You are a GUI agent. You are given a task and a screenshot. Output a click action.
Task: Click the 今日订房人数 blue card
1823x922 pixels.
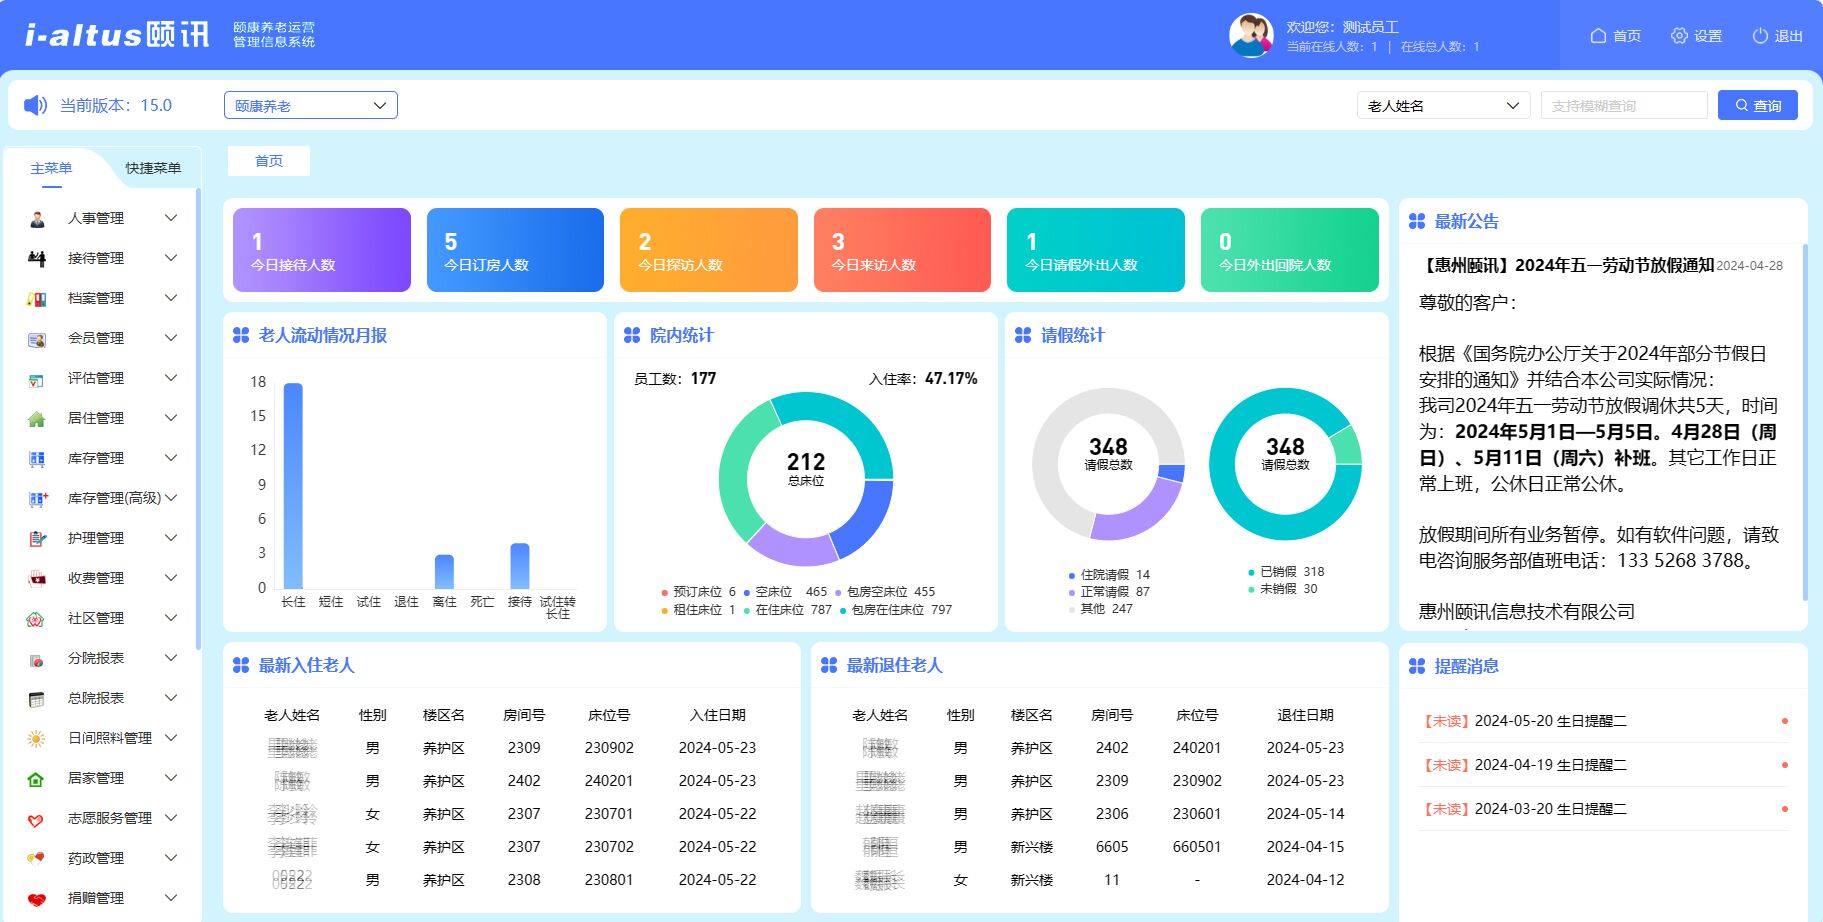pos(515,250)
